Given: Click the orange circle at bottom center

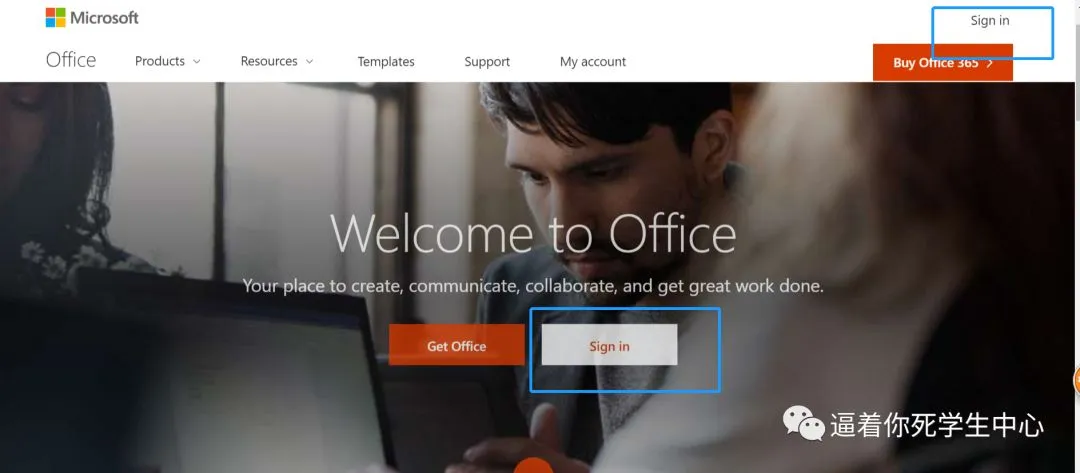Looking at the screenshot, I should tap(533, 465).
